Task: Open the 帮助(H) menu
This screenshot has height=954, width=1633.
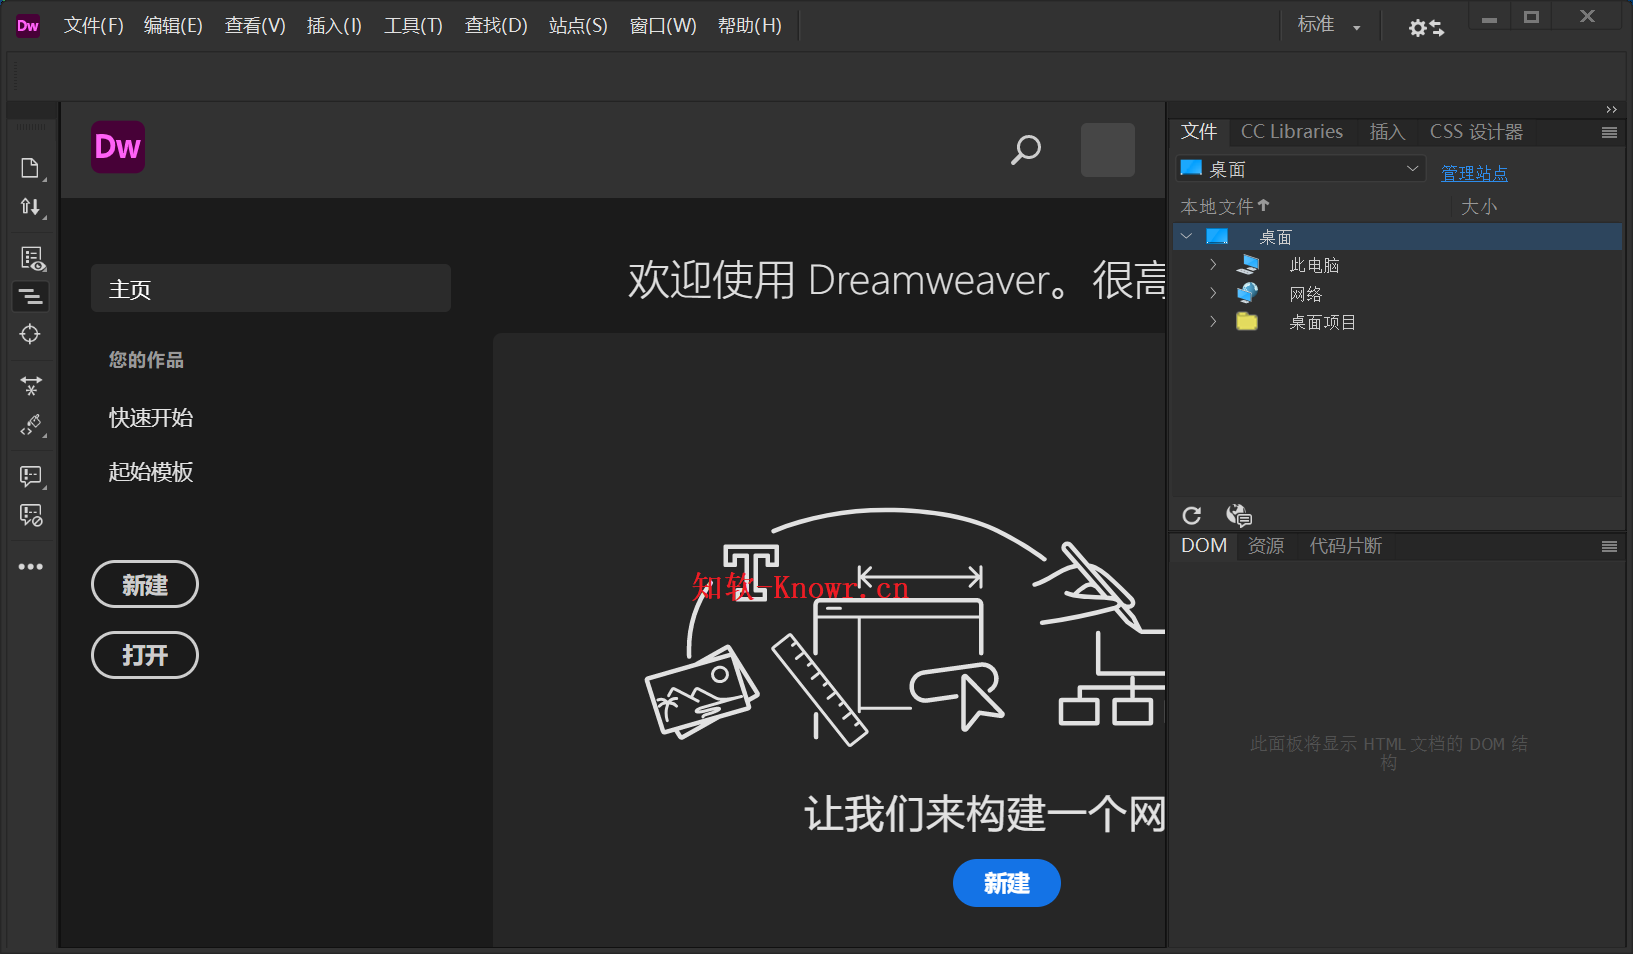Action: click(x=750, y=26)
